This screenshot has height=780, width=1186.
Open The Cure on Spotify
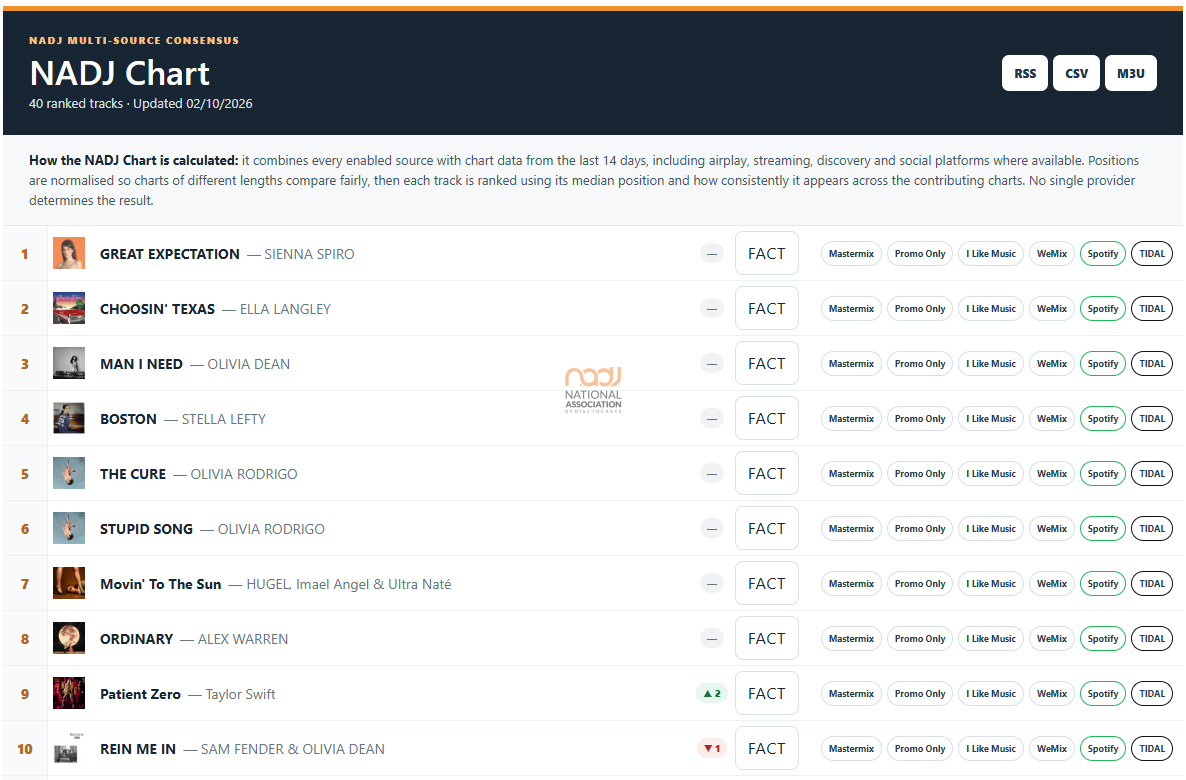click(1103, 474)
